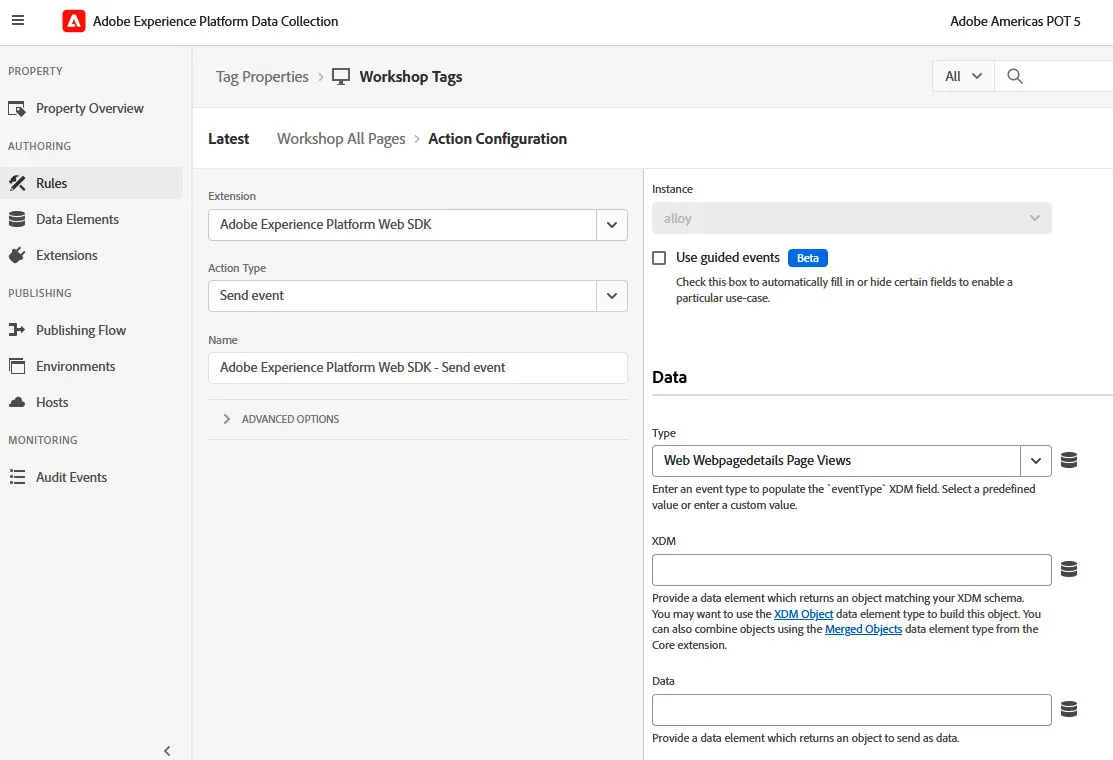Image resolution: width=1113 pixels, height=760 pixels.
Task: Click the monitor icon beside Workshop Tags
Action: pos(341,77)
